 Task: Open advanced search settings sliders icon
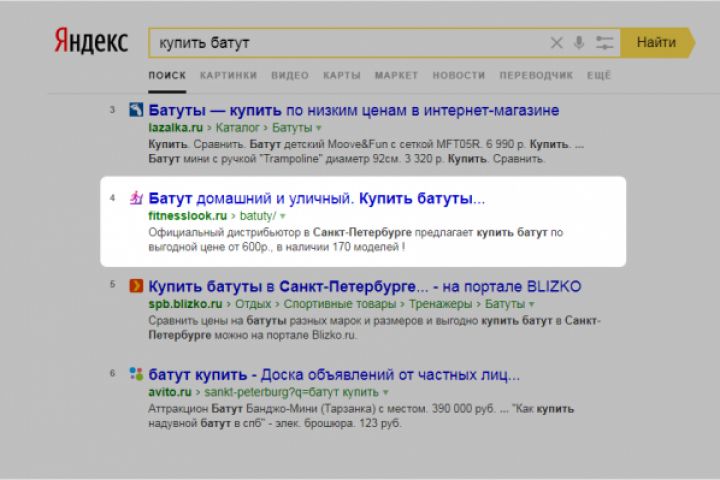pos(604,43)
